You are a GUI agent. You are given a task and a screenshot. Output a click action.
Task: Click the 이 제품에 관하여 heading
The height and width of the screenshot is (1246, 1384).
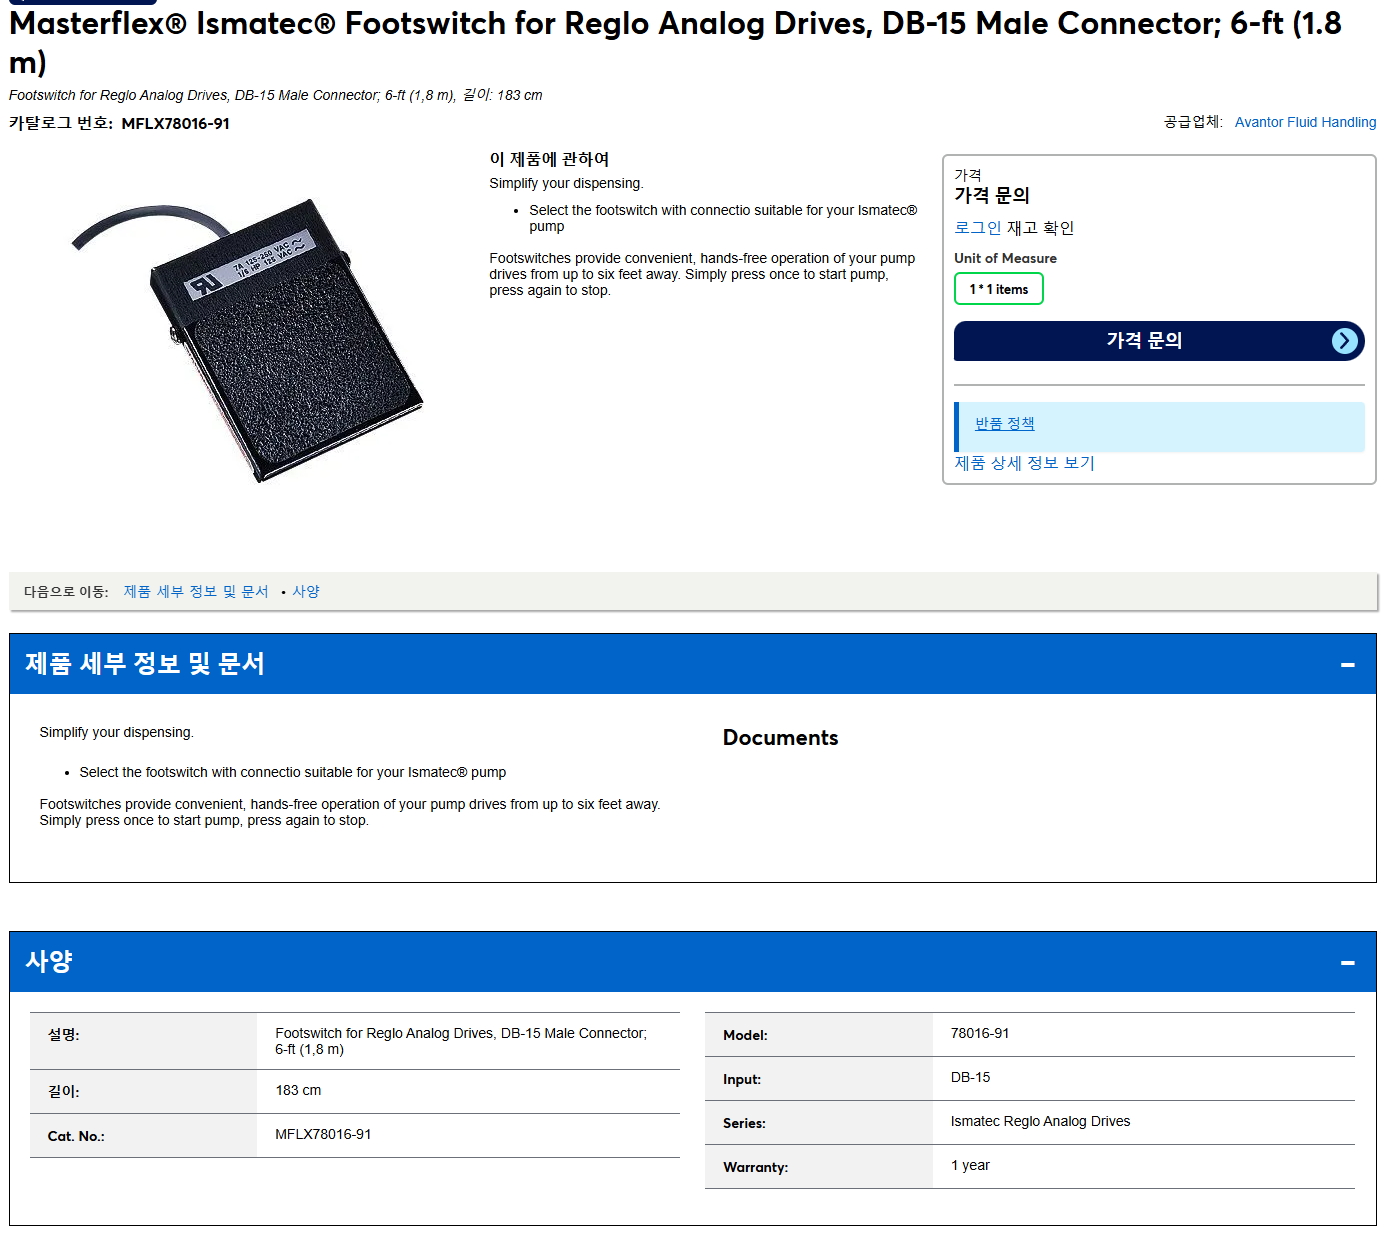(549, 159)
